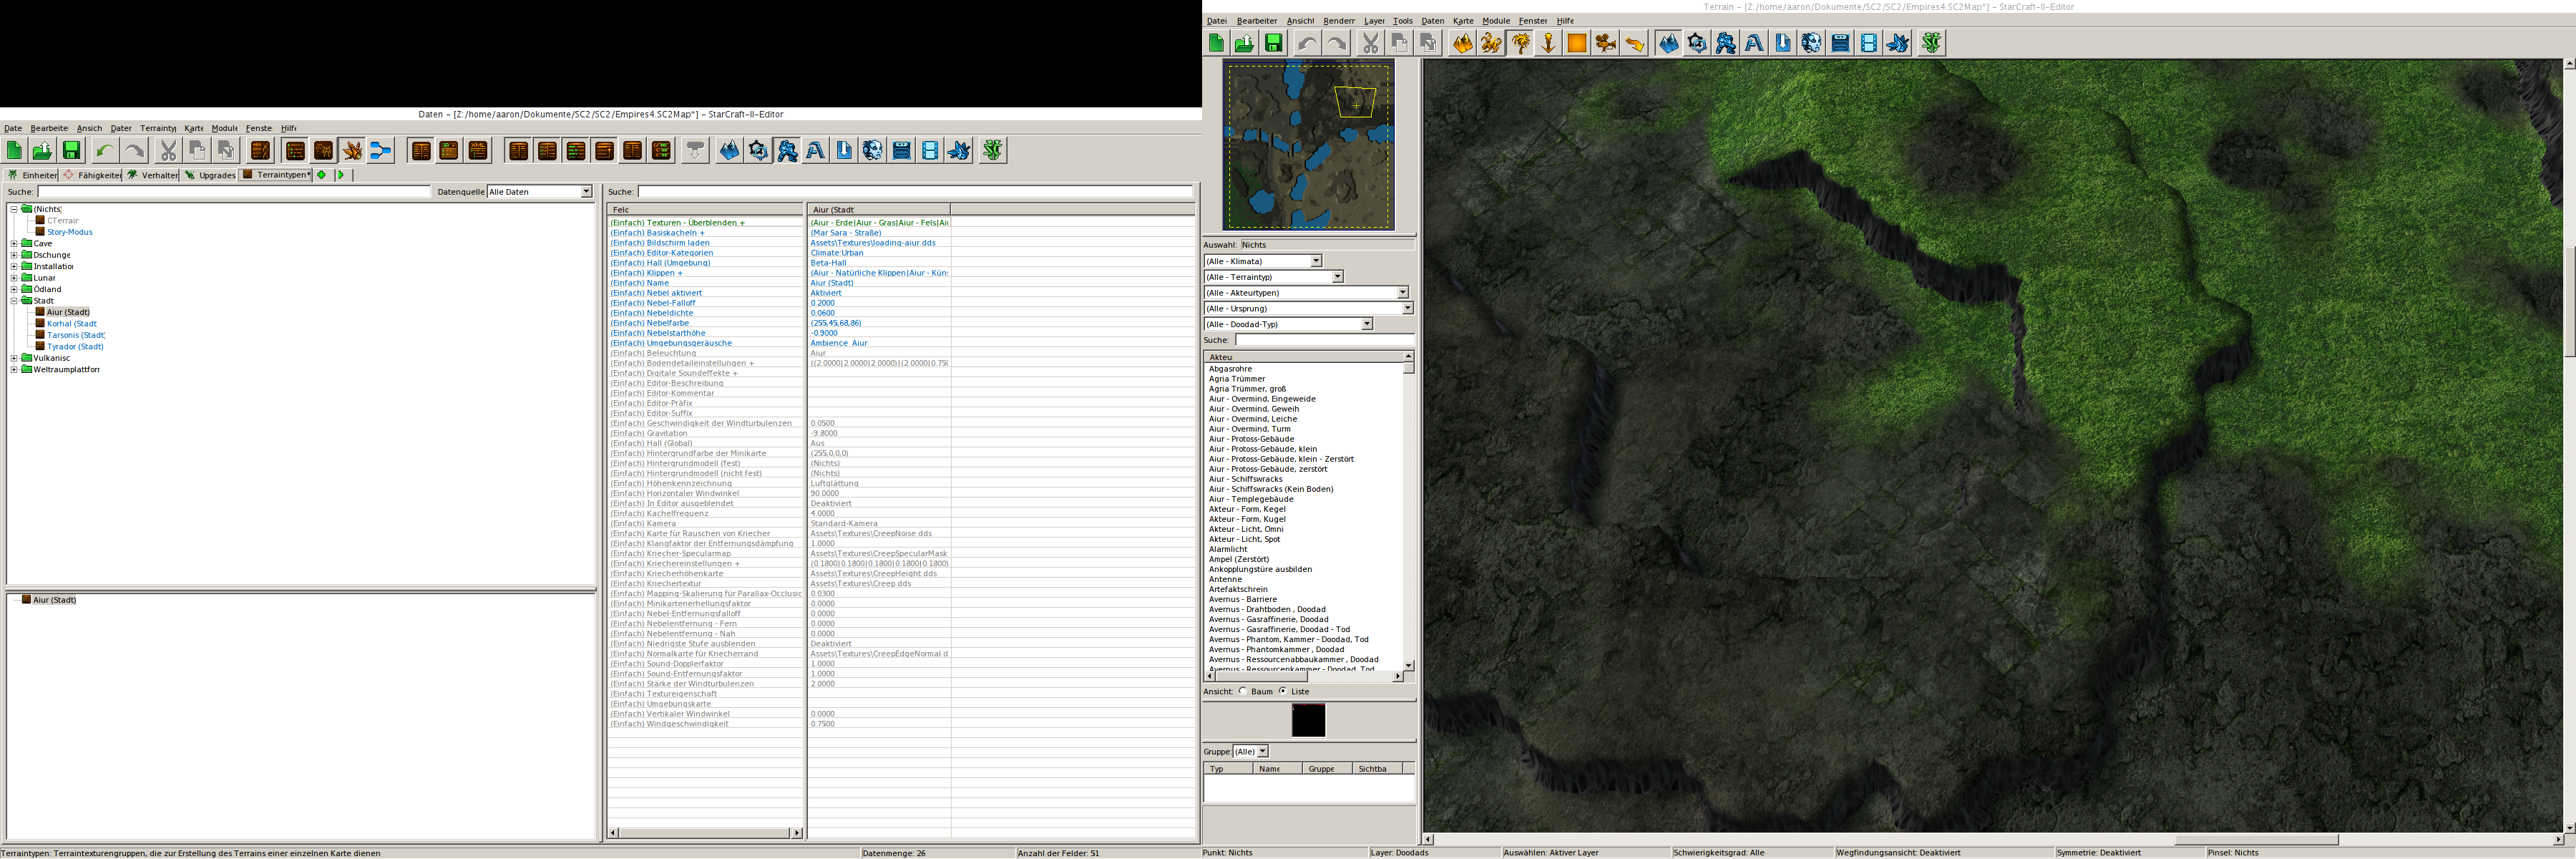Image resolution: width=2576 pixels, height=859 pixels.
Task: Open the Rendern menu in Terrain window
Action: [1339, 21]
